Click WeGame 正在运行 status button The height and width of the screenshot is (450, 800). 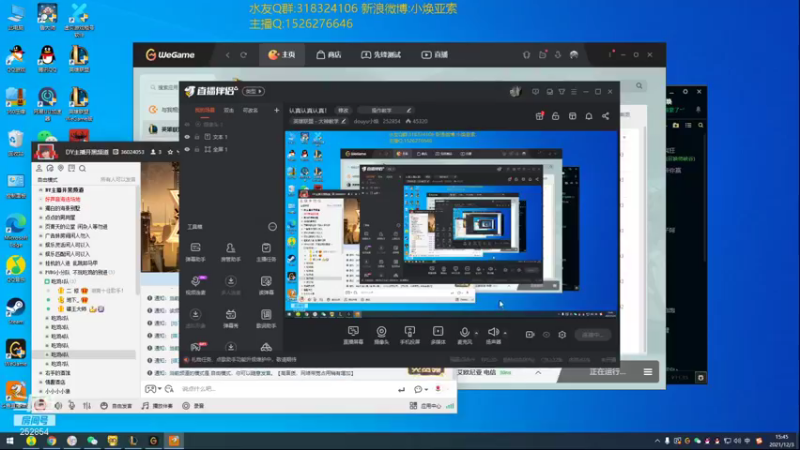tap(607, 372)
